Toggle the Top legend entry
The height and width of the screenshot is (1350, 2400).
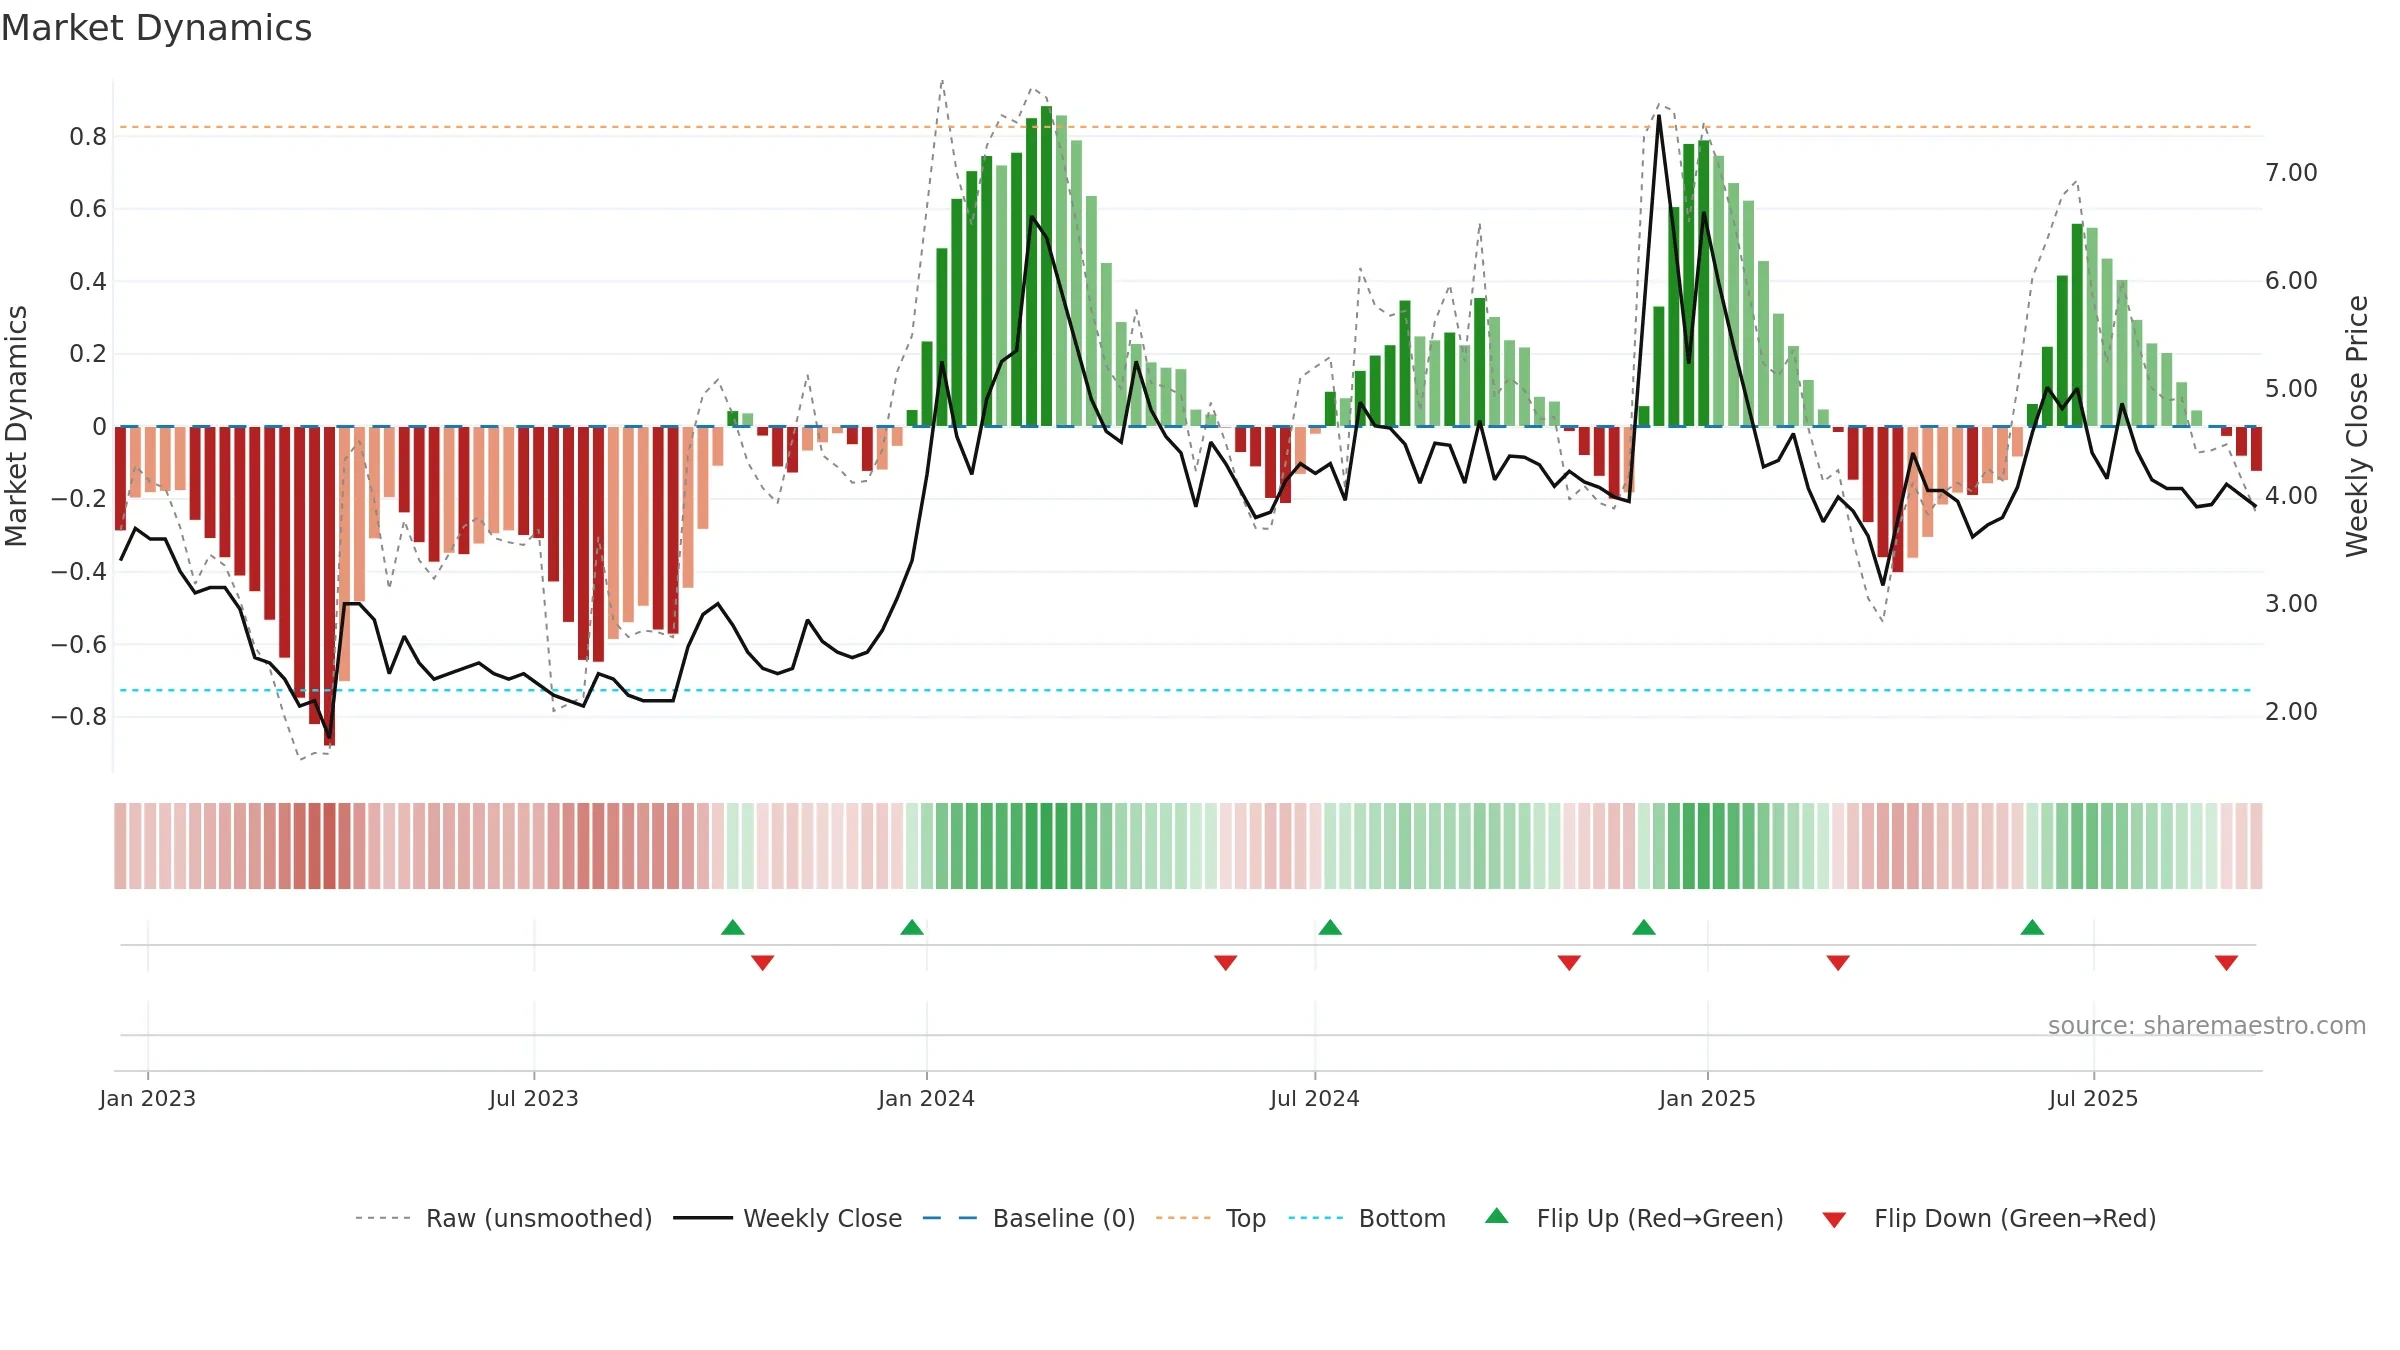[x=1211, y=1218]
